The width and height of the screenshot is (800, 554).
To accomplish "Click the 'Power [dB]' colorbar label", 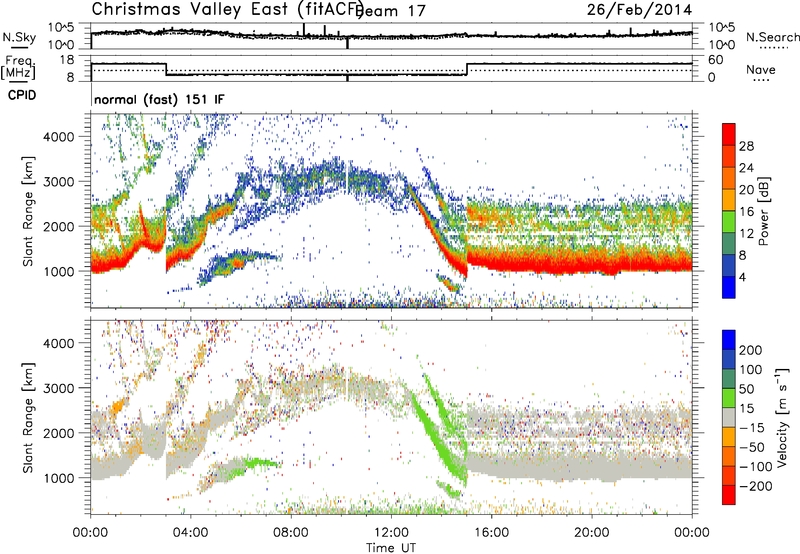I will 763,211.
